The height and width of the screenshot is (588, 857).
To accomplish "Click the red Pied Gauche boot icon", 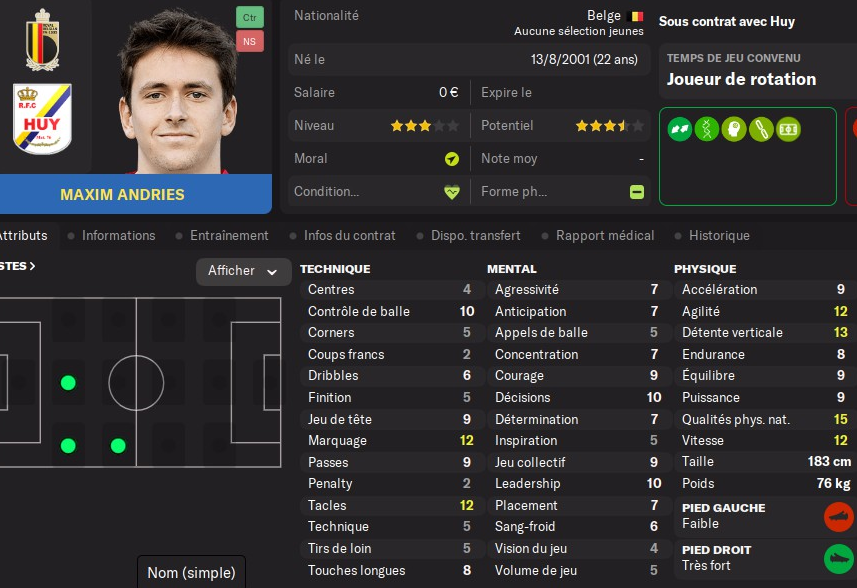I will click(x=838, y=516).
